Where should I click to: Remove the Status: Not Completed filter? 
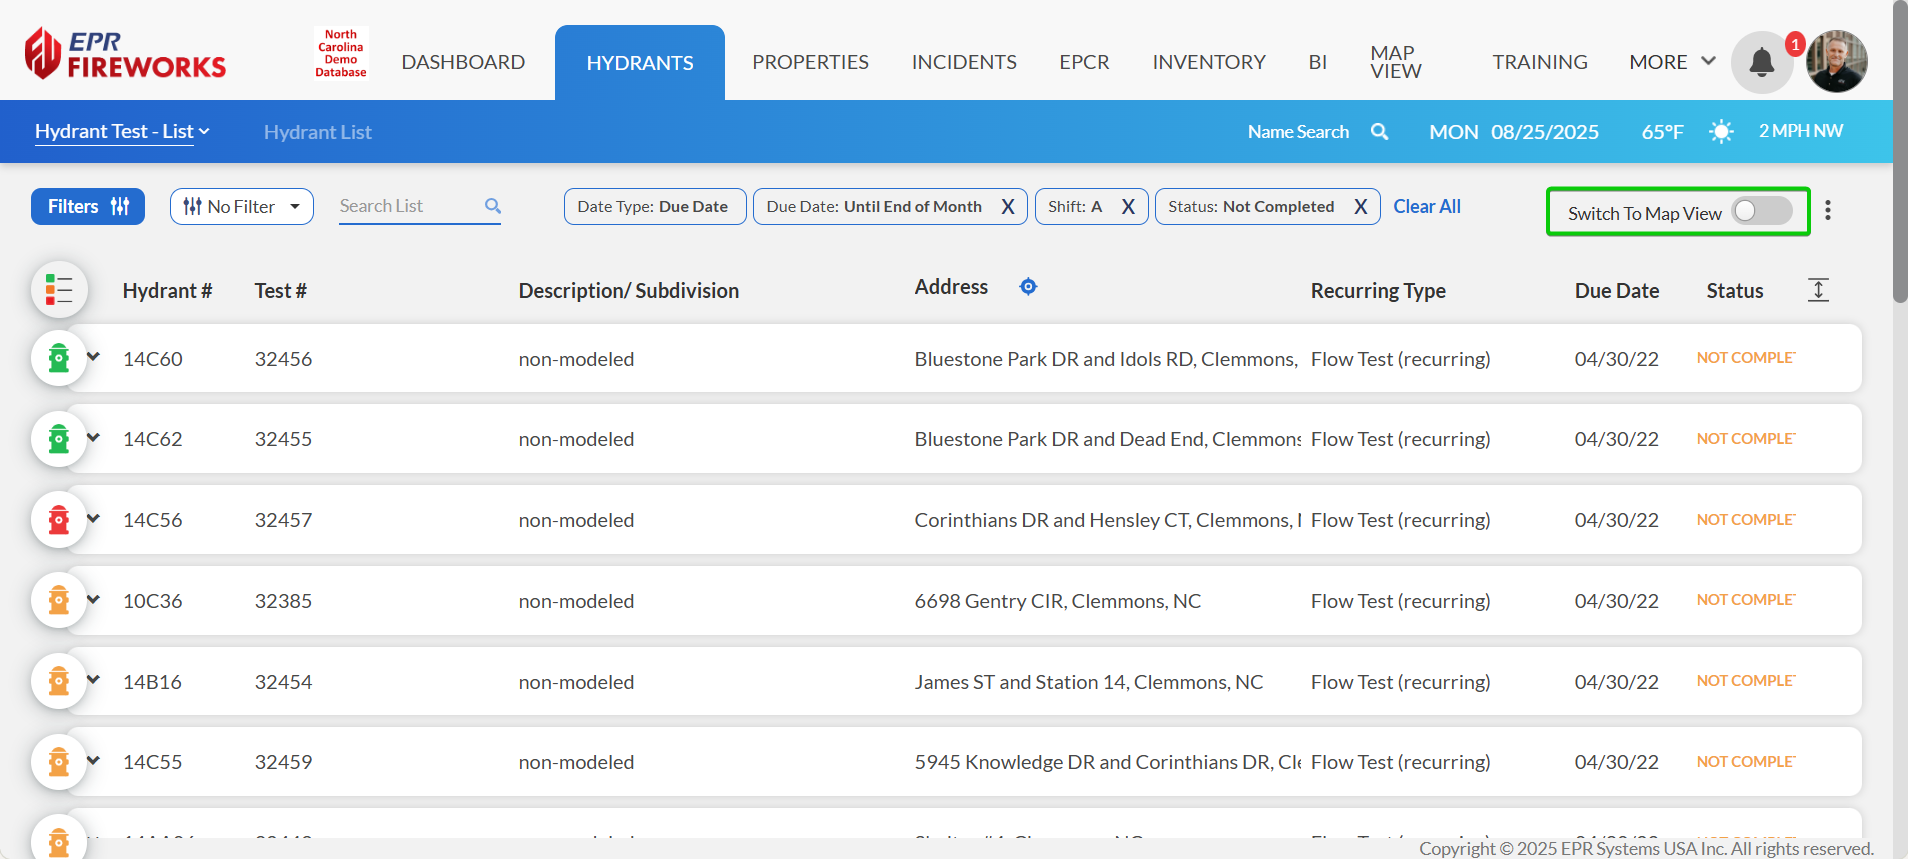tap(1360, 207)
